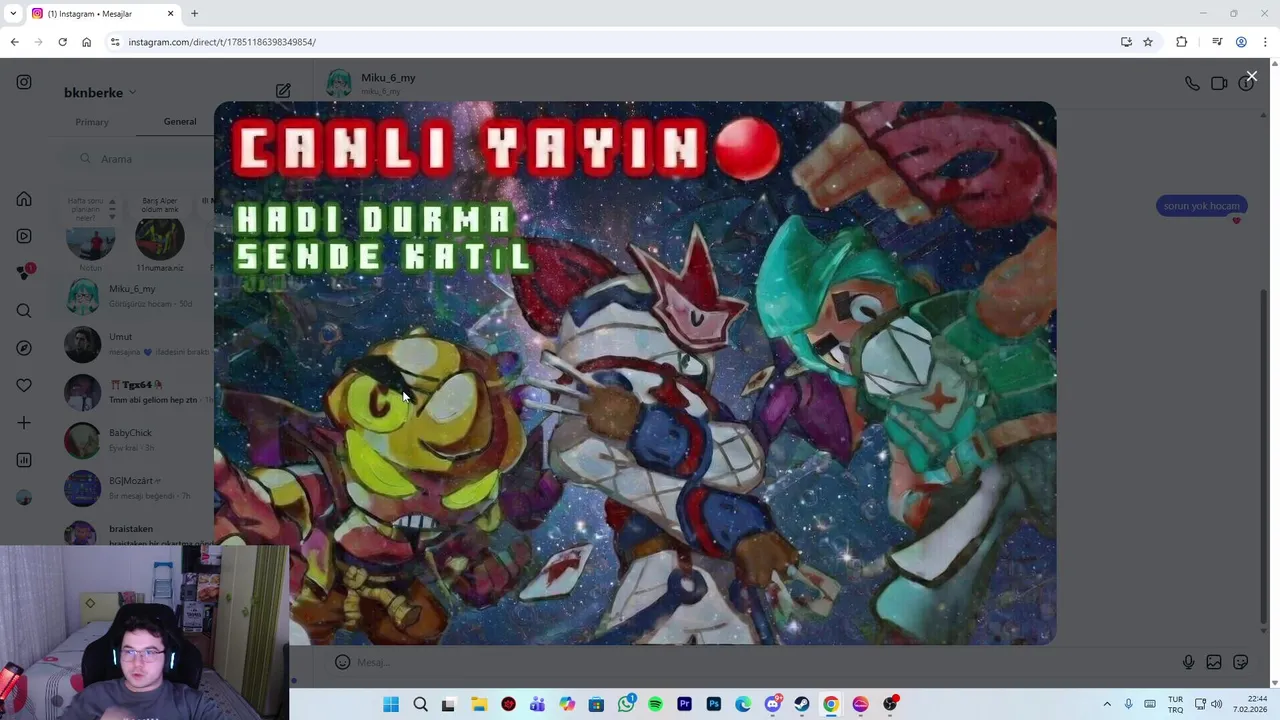The width and height of the screenshot is (1280, 720).
Task: Go to Home feed in sidebar
Action: pos(24,199)
